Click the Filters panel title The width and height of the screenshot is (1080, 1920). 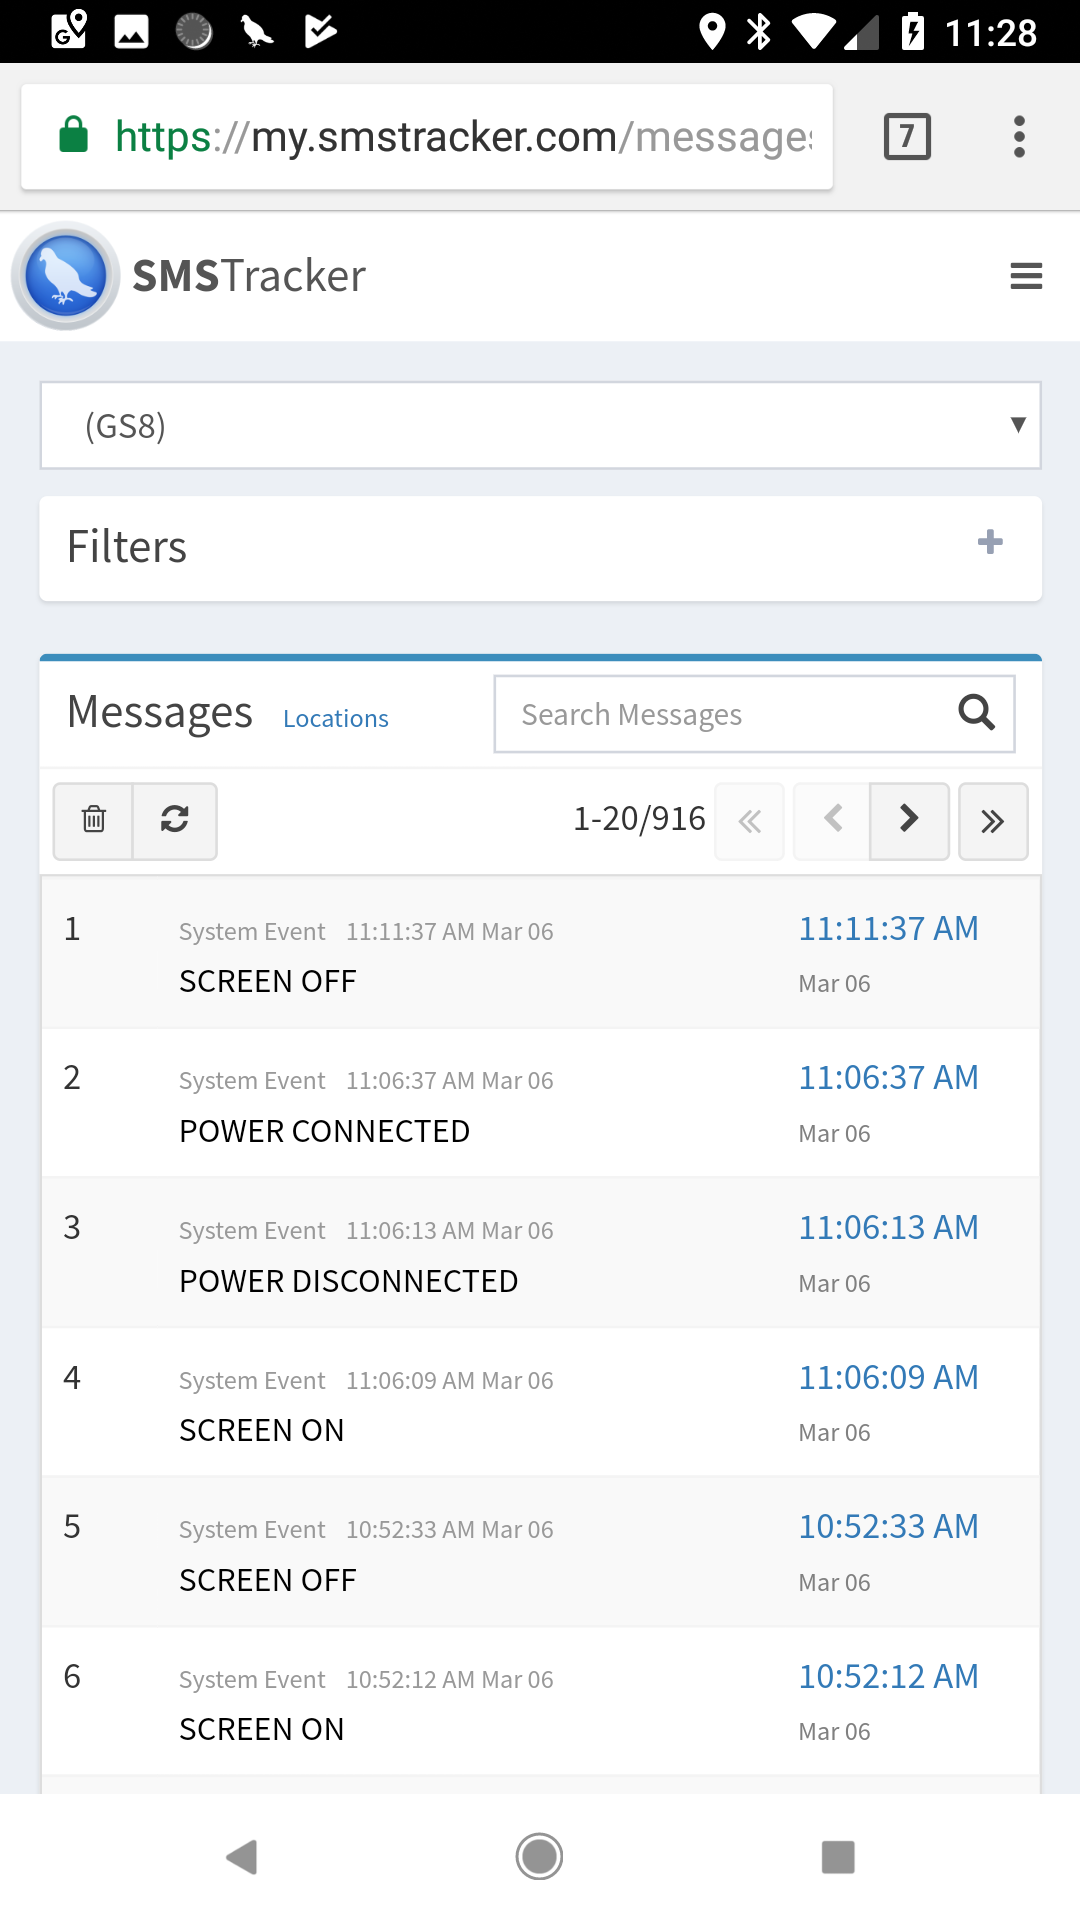[x=127, y=547]
